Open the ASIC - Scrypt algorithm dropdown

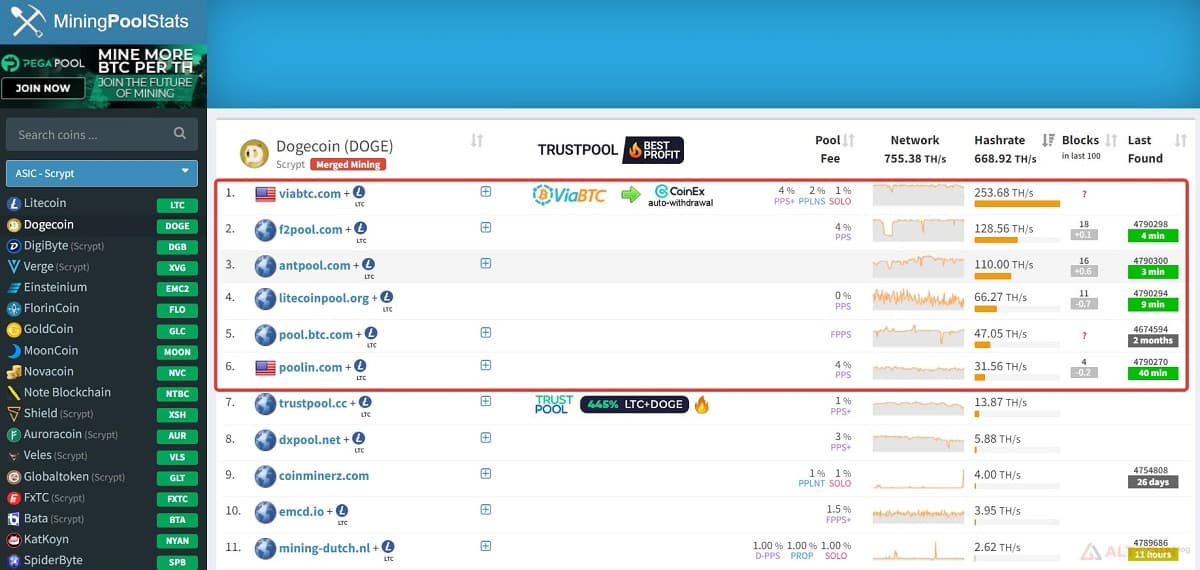[101, 173]
